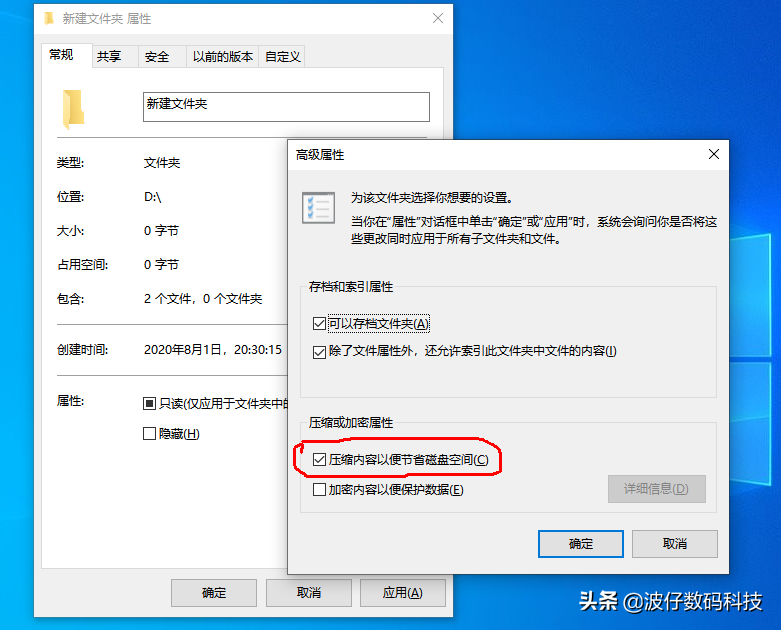The image size is (781, 630).
Task: Enable the 隐藏(H) checkbox
Action: click(149, 433)
